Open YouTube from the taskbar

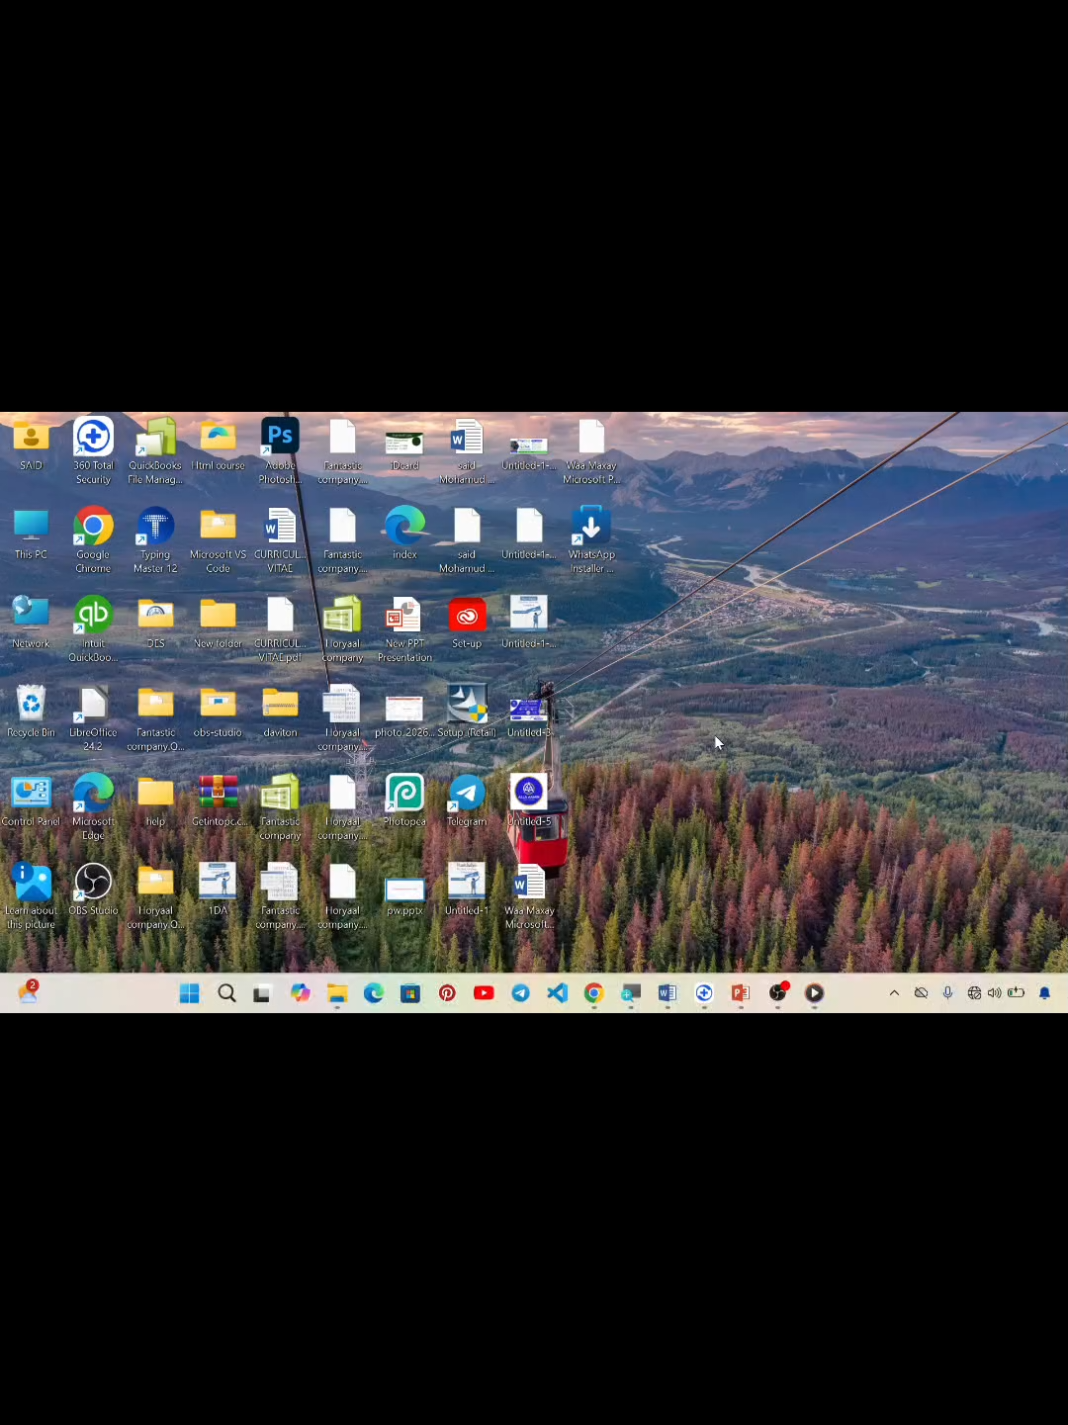pos(484,993)
